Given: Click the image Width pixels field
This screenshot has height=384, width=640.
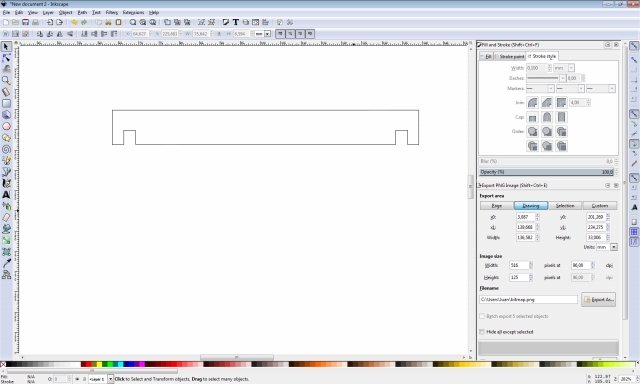Looking at the screenshot, I should (x=519, y=265).
